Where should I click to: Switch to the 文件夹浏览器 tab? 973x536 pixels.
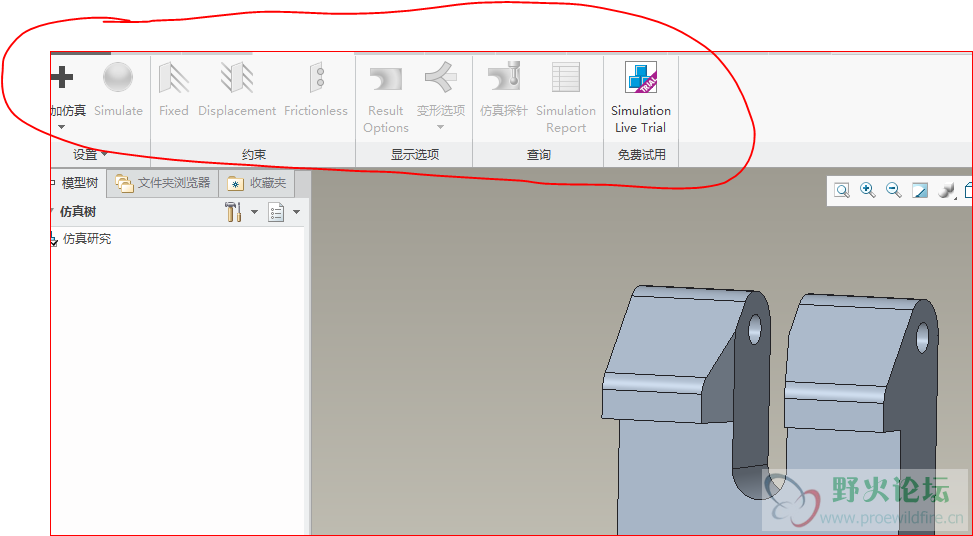click(x=163, y=184)
